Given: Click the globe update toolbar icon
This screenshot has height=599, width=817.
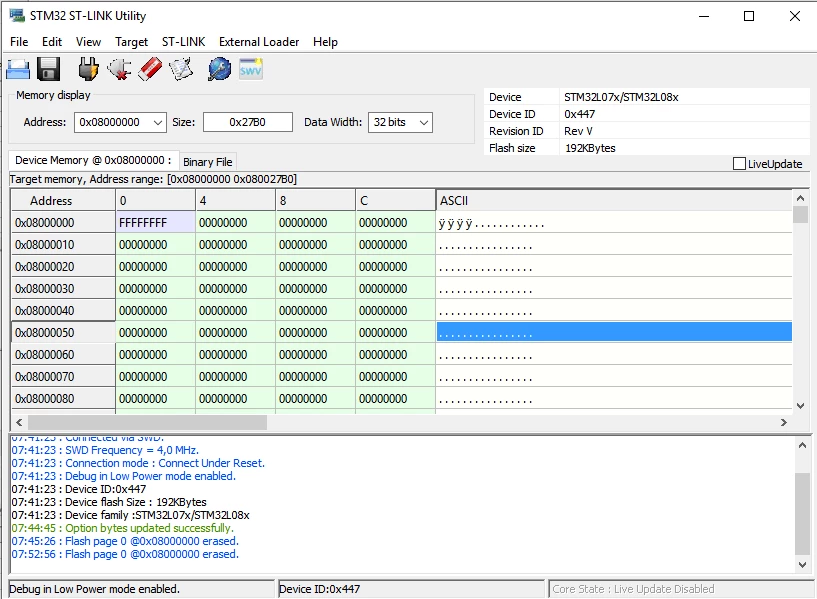Looking at the screenshot, I should point(219,69).
